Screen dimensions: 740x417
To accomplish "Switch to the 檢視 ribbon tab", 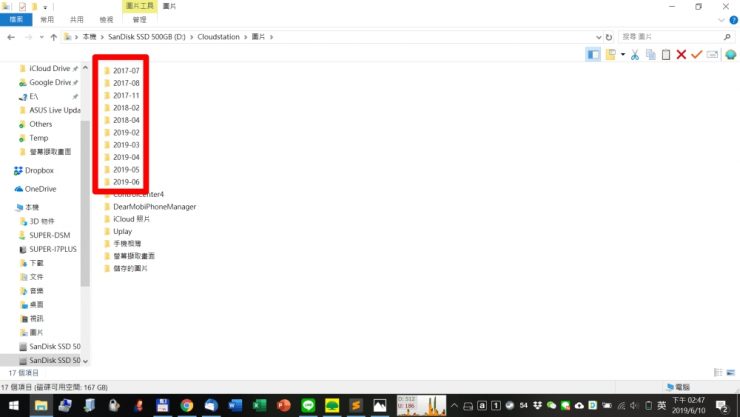I will (x=105, y=19).
